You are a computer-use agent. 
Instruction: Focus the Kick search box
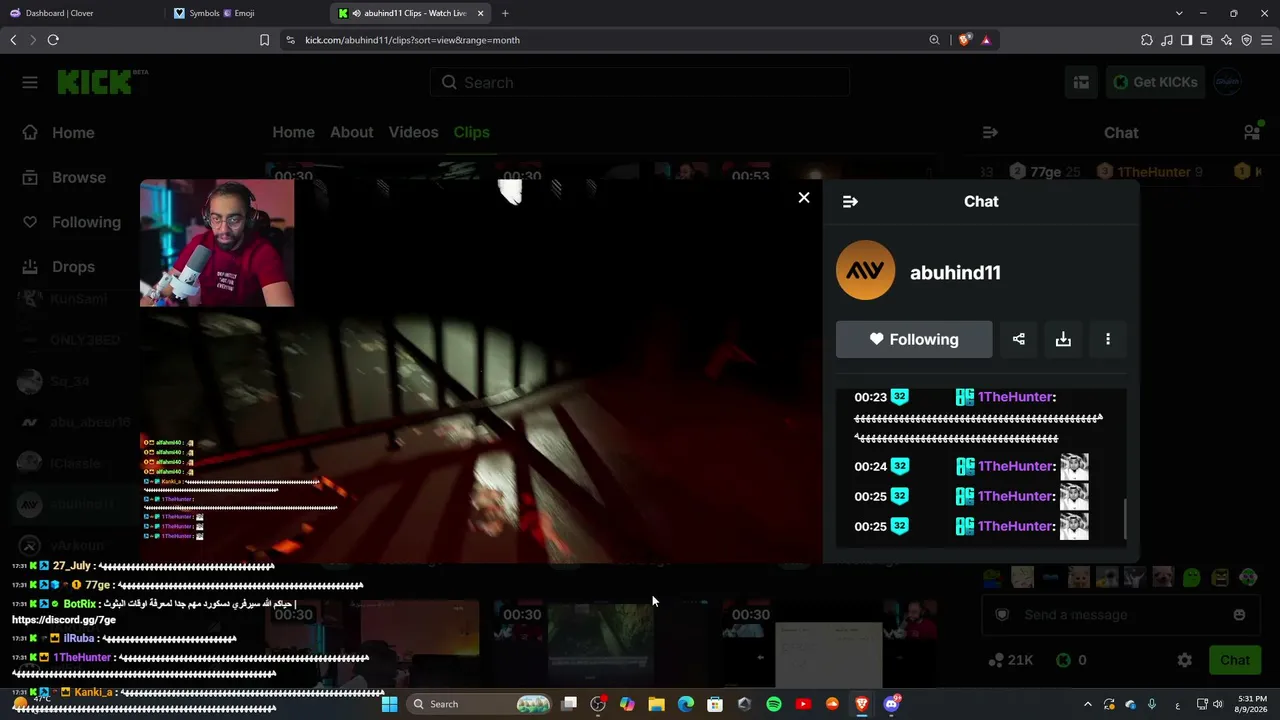(x=640, y=82)
